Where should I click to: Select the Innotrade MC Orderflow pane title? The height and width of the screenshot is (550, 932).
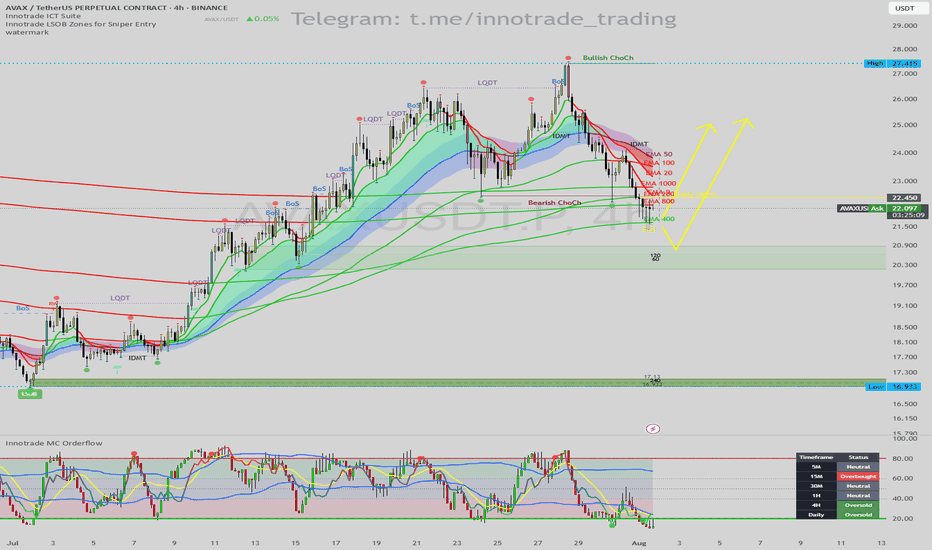point(53,443)
